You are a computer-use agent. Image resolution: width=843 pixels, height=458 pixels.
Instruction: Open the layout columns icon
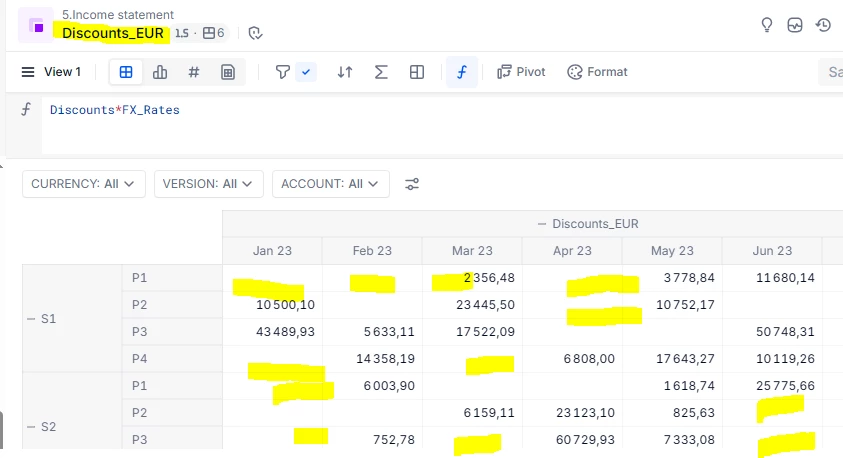[x=417, y=72]
